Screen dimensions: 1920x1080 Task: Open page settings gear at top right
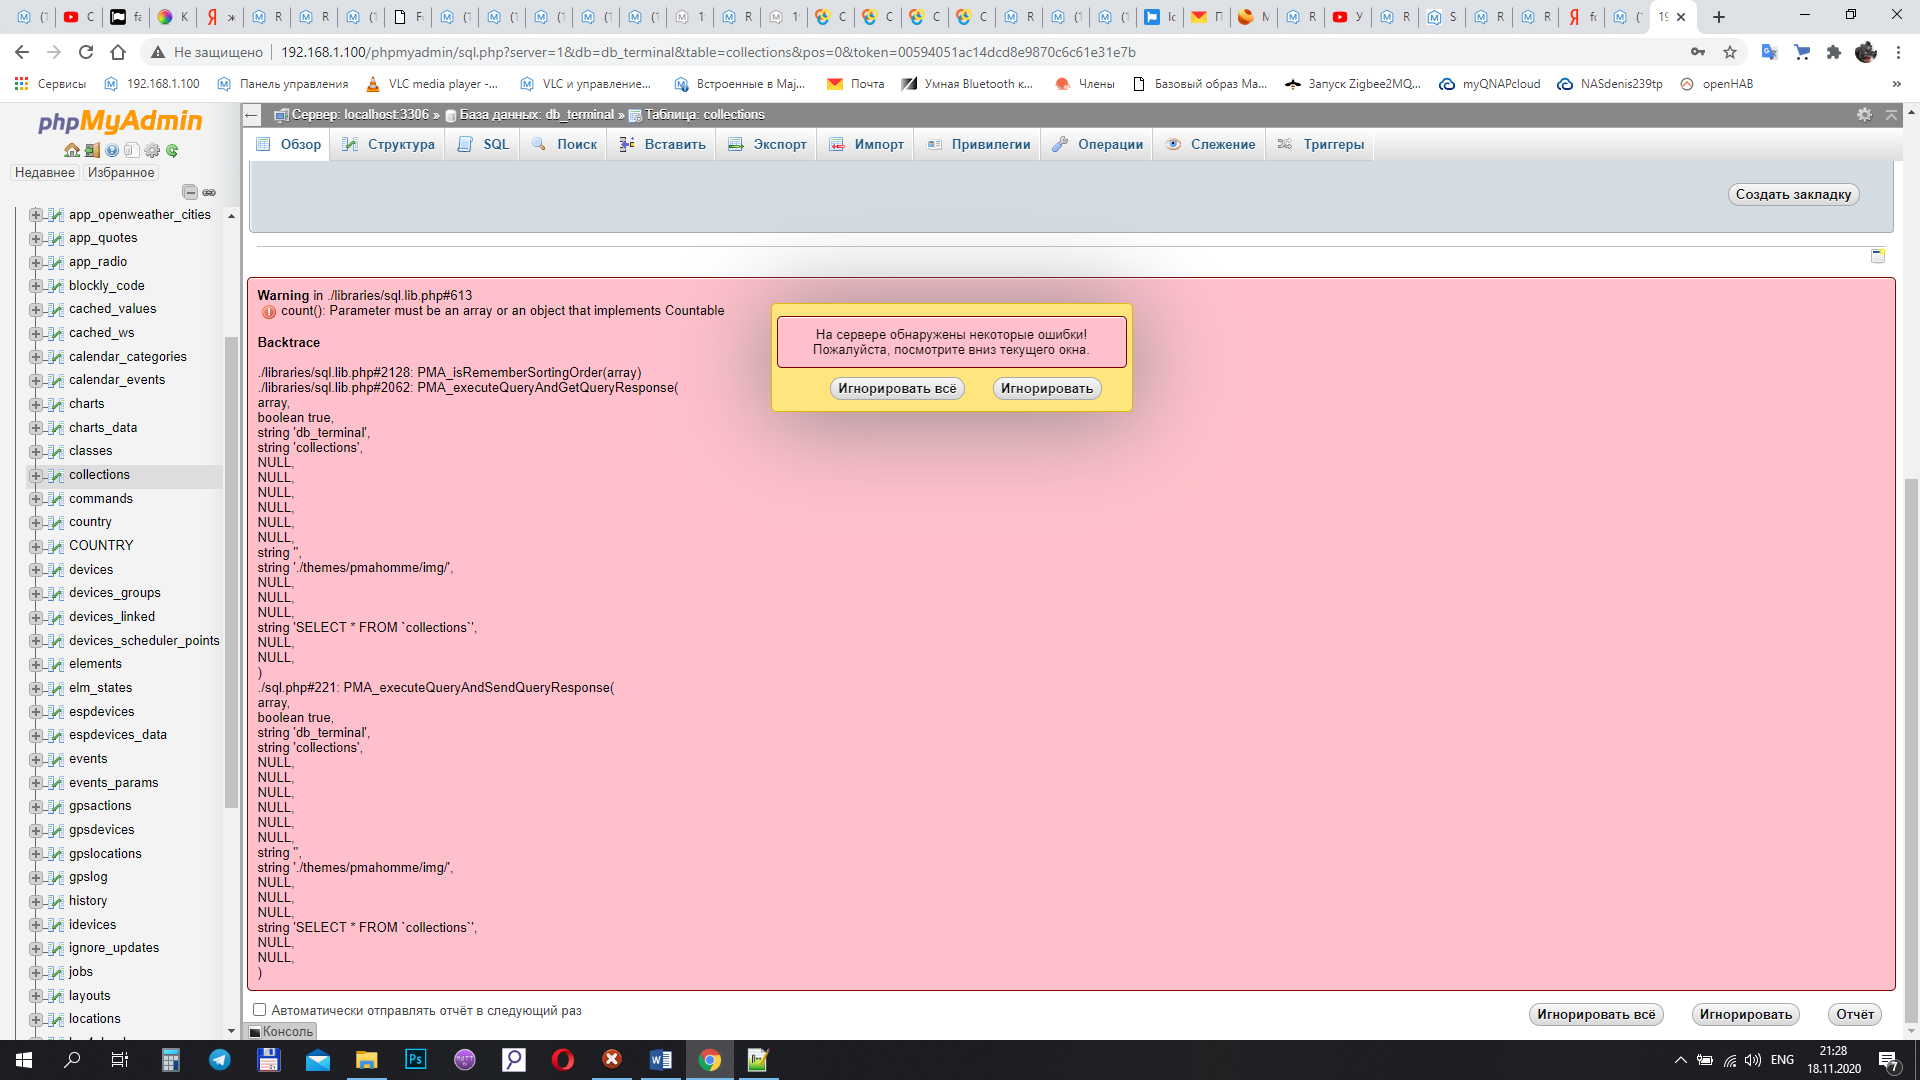[x=1864, y=115]
